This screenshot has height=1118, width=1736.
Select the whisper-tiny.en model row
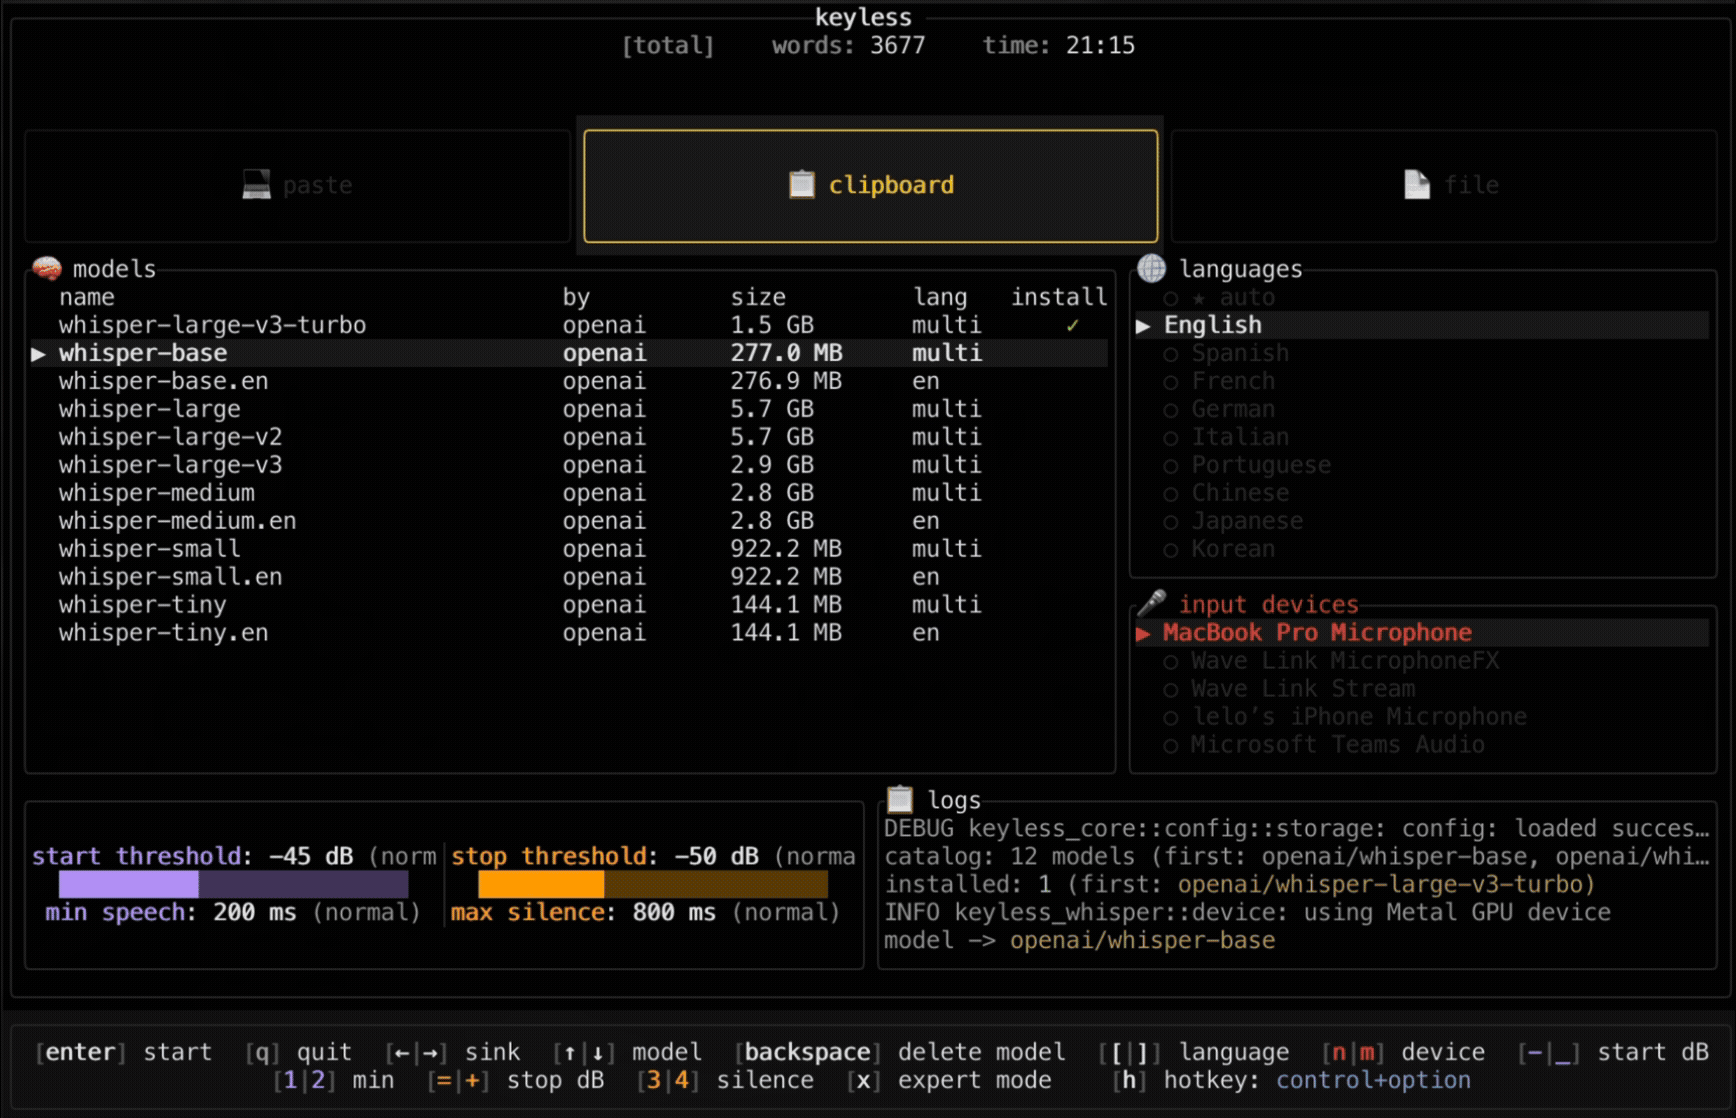(163, 633)
